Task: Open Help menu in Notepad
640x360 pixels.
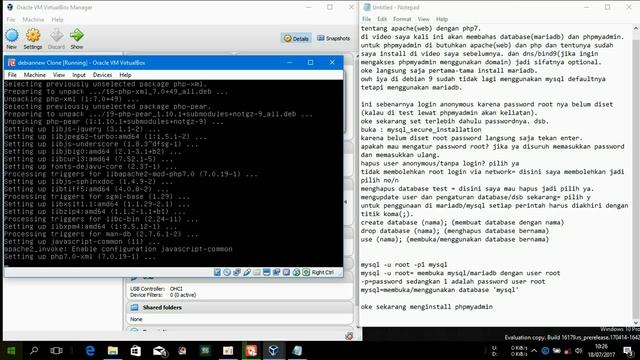Action: click(442, 19)
